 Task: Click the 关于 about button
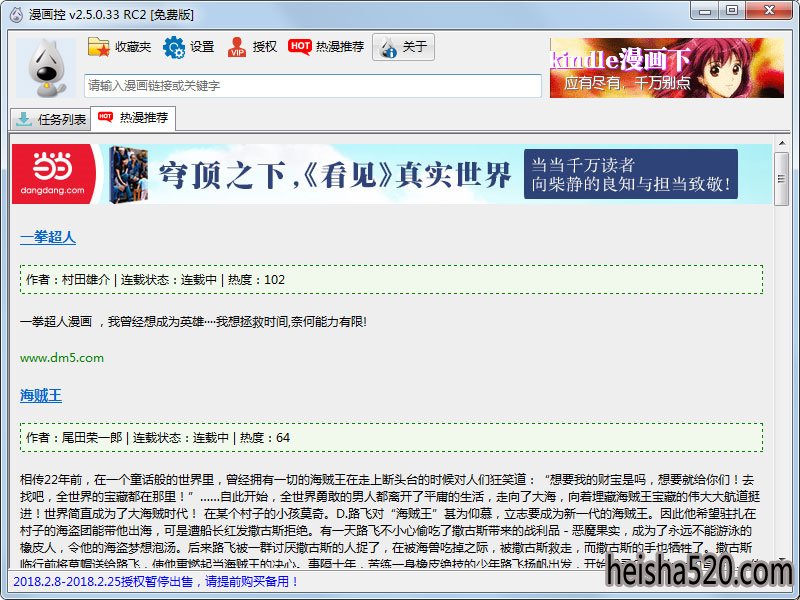pyautogui.click(x=403, y=47)
